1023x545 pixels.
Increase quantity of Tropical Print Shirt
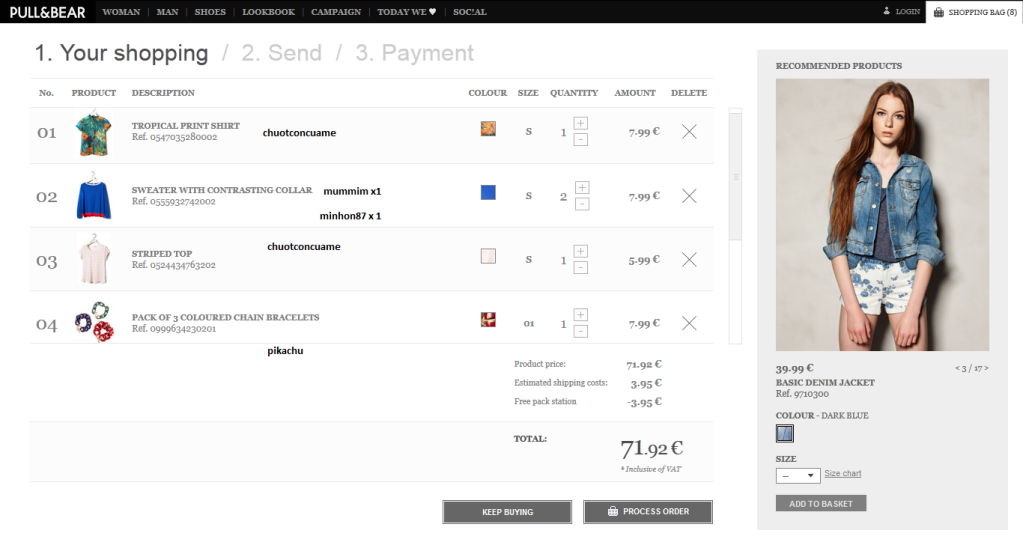581,123
